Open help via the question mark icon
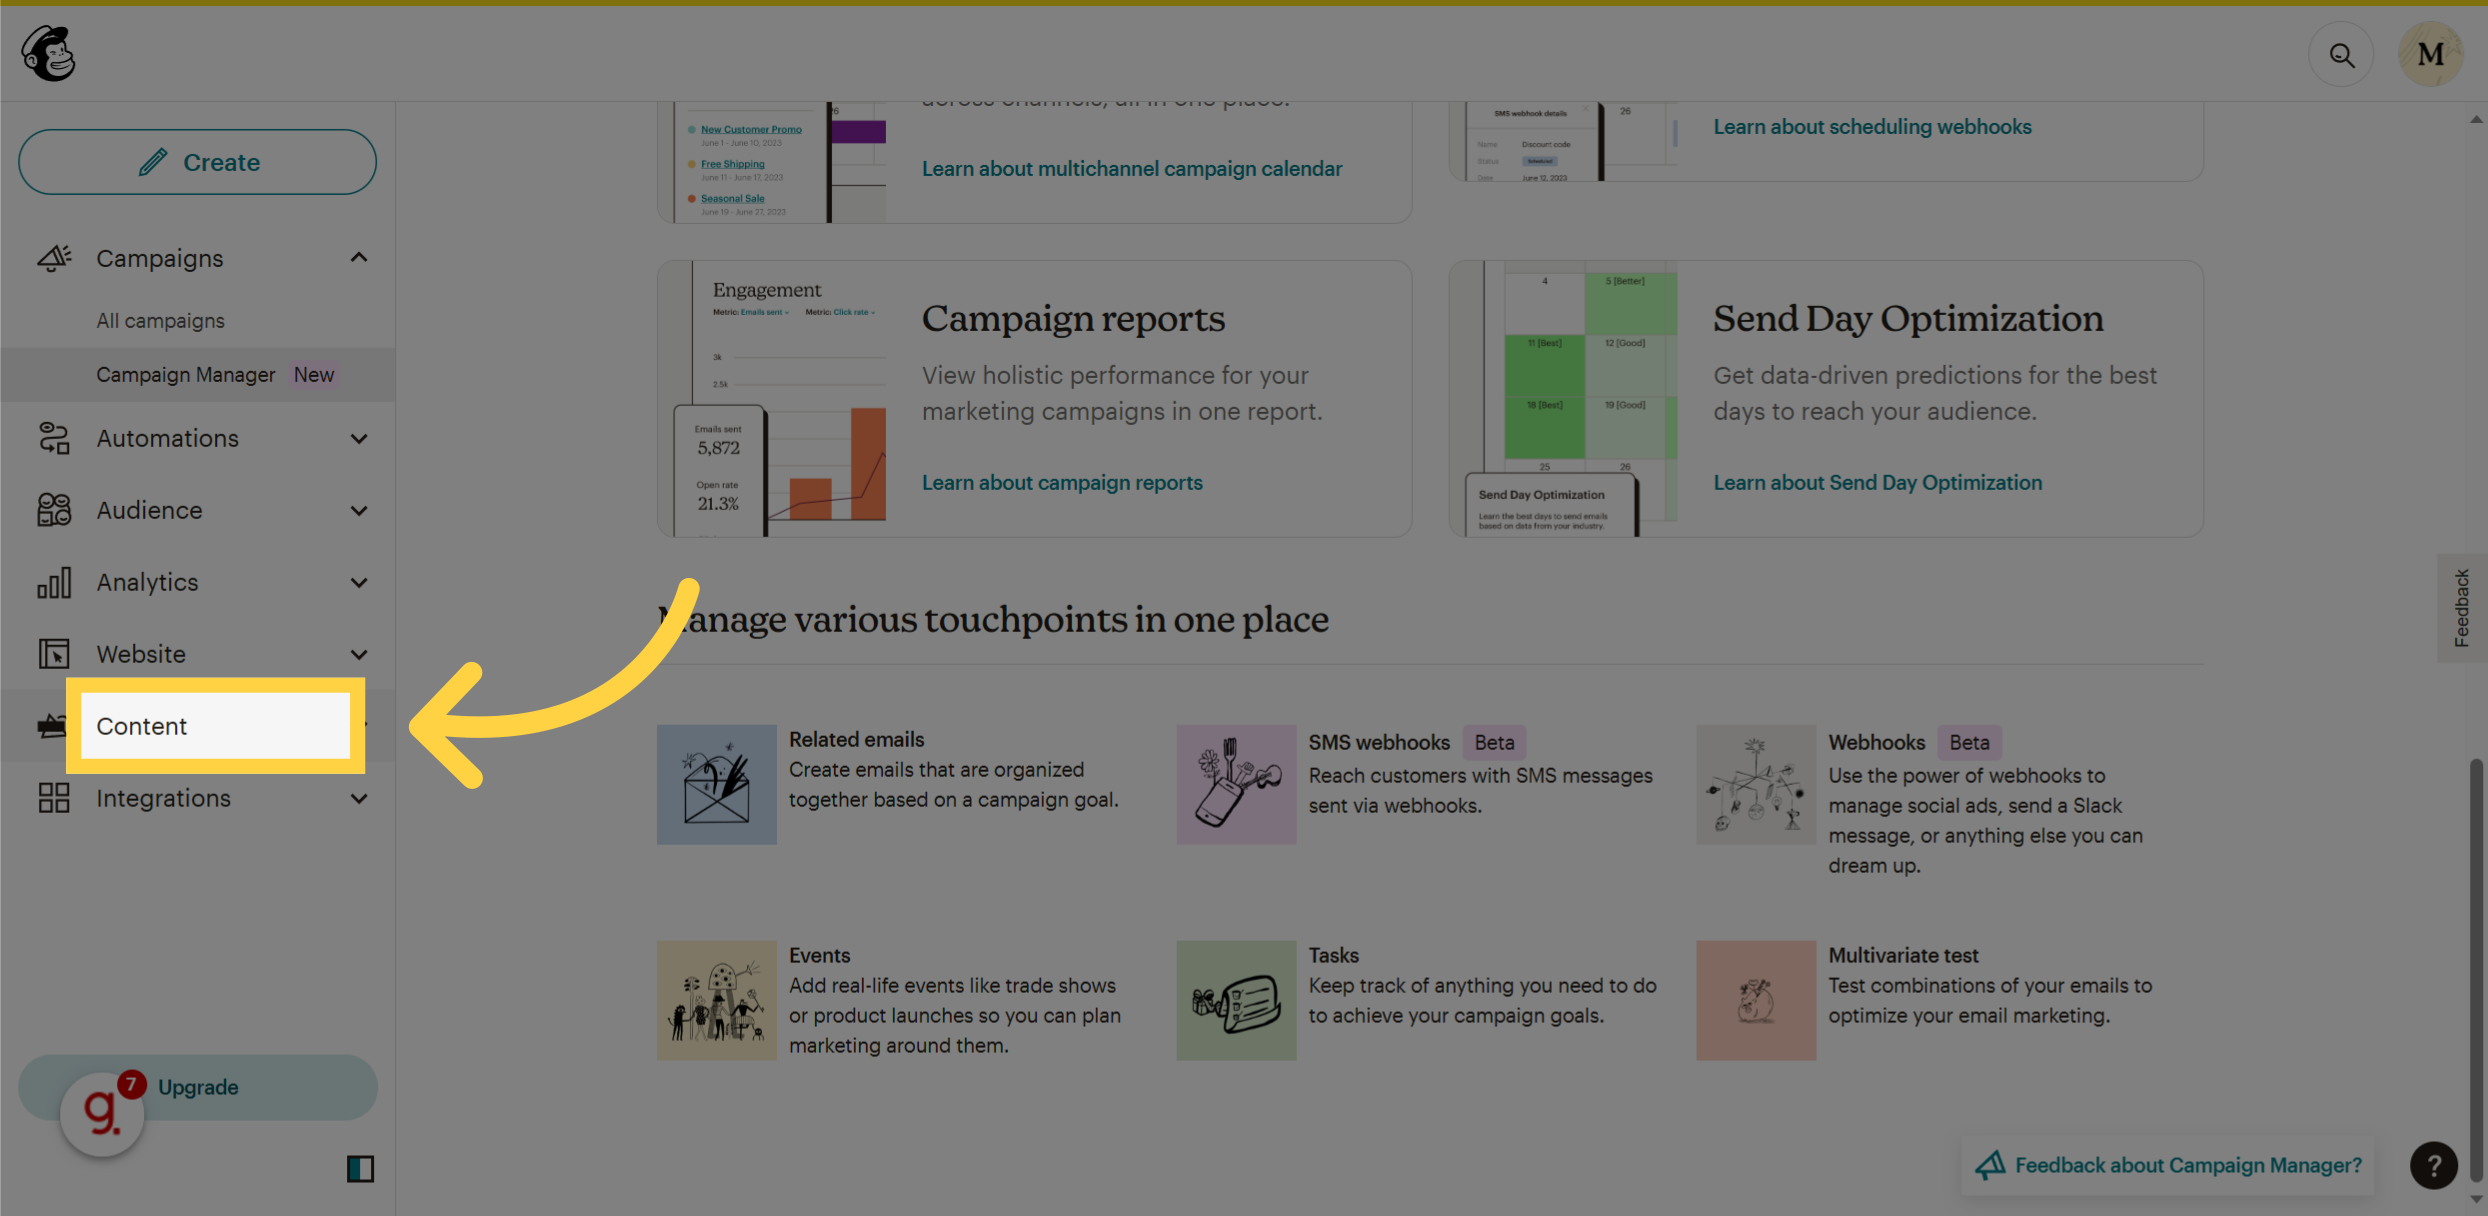 point(2434,1165)
